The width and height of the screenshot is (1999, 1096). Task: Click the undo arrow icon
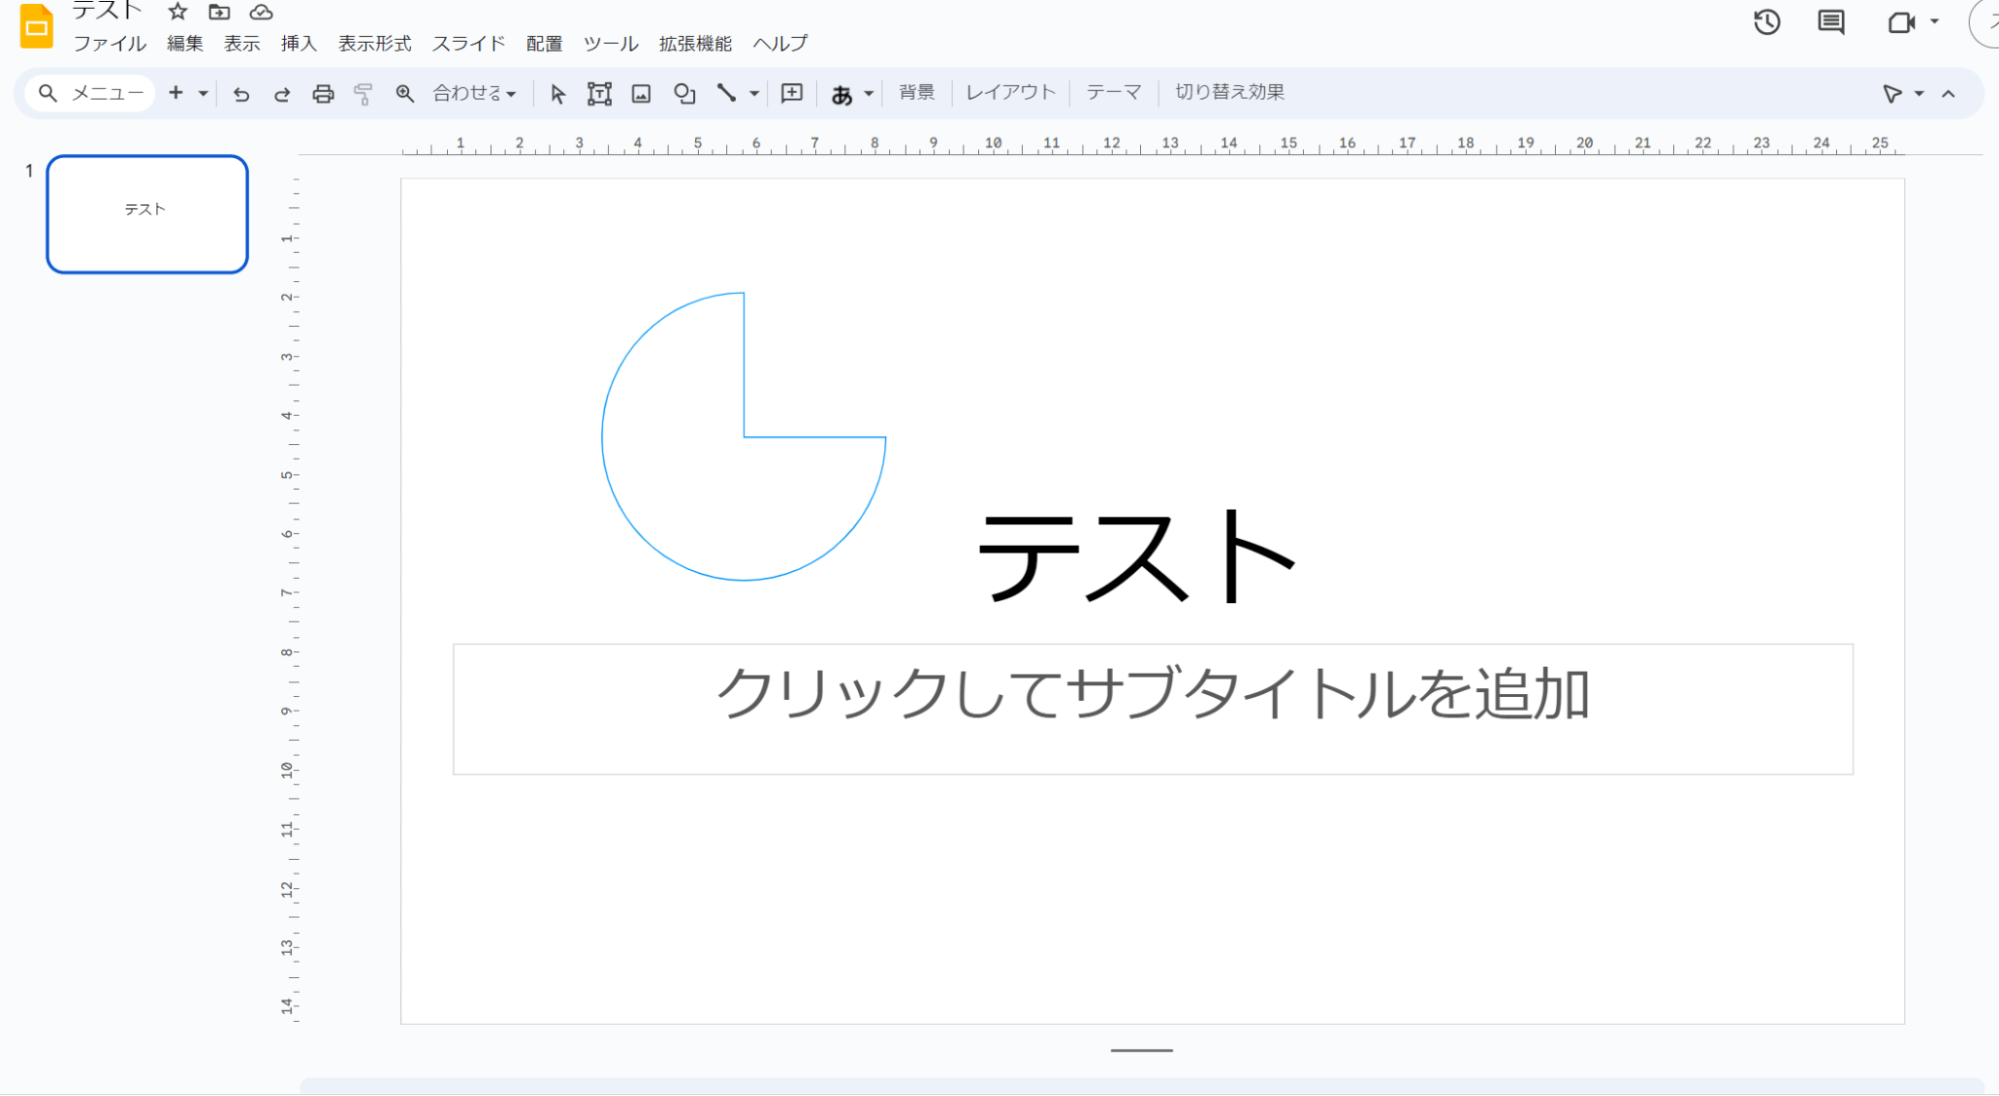pos(241,94)
